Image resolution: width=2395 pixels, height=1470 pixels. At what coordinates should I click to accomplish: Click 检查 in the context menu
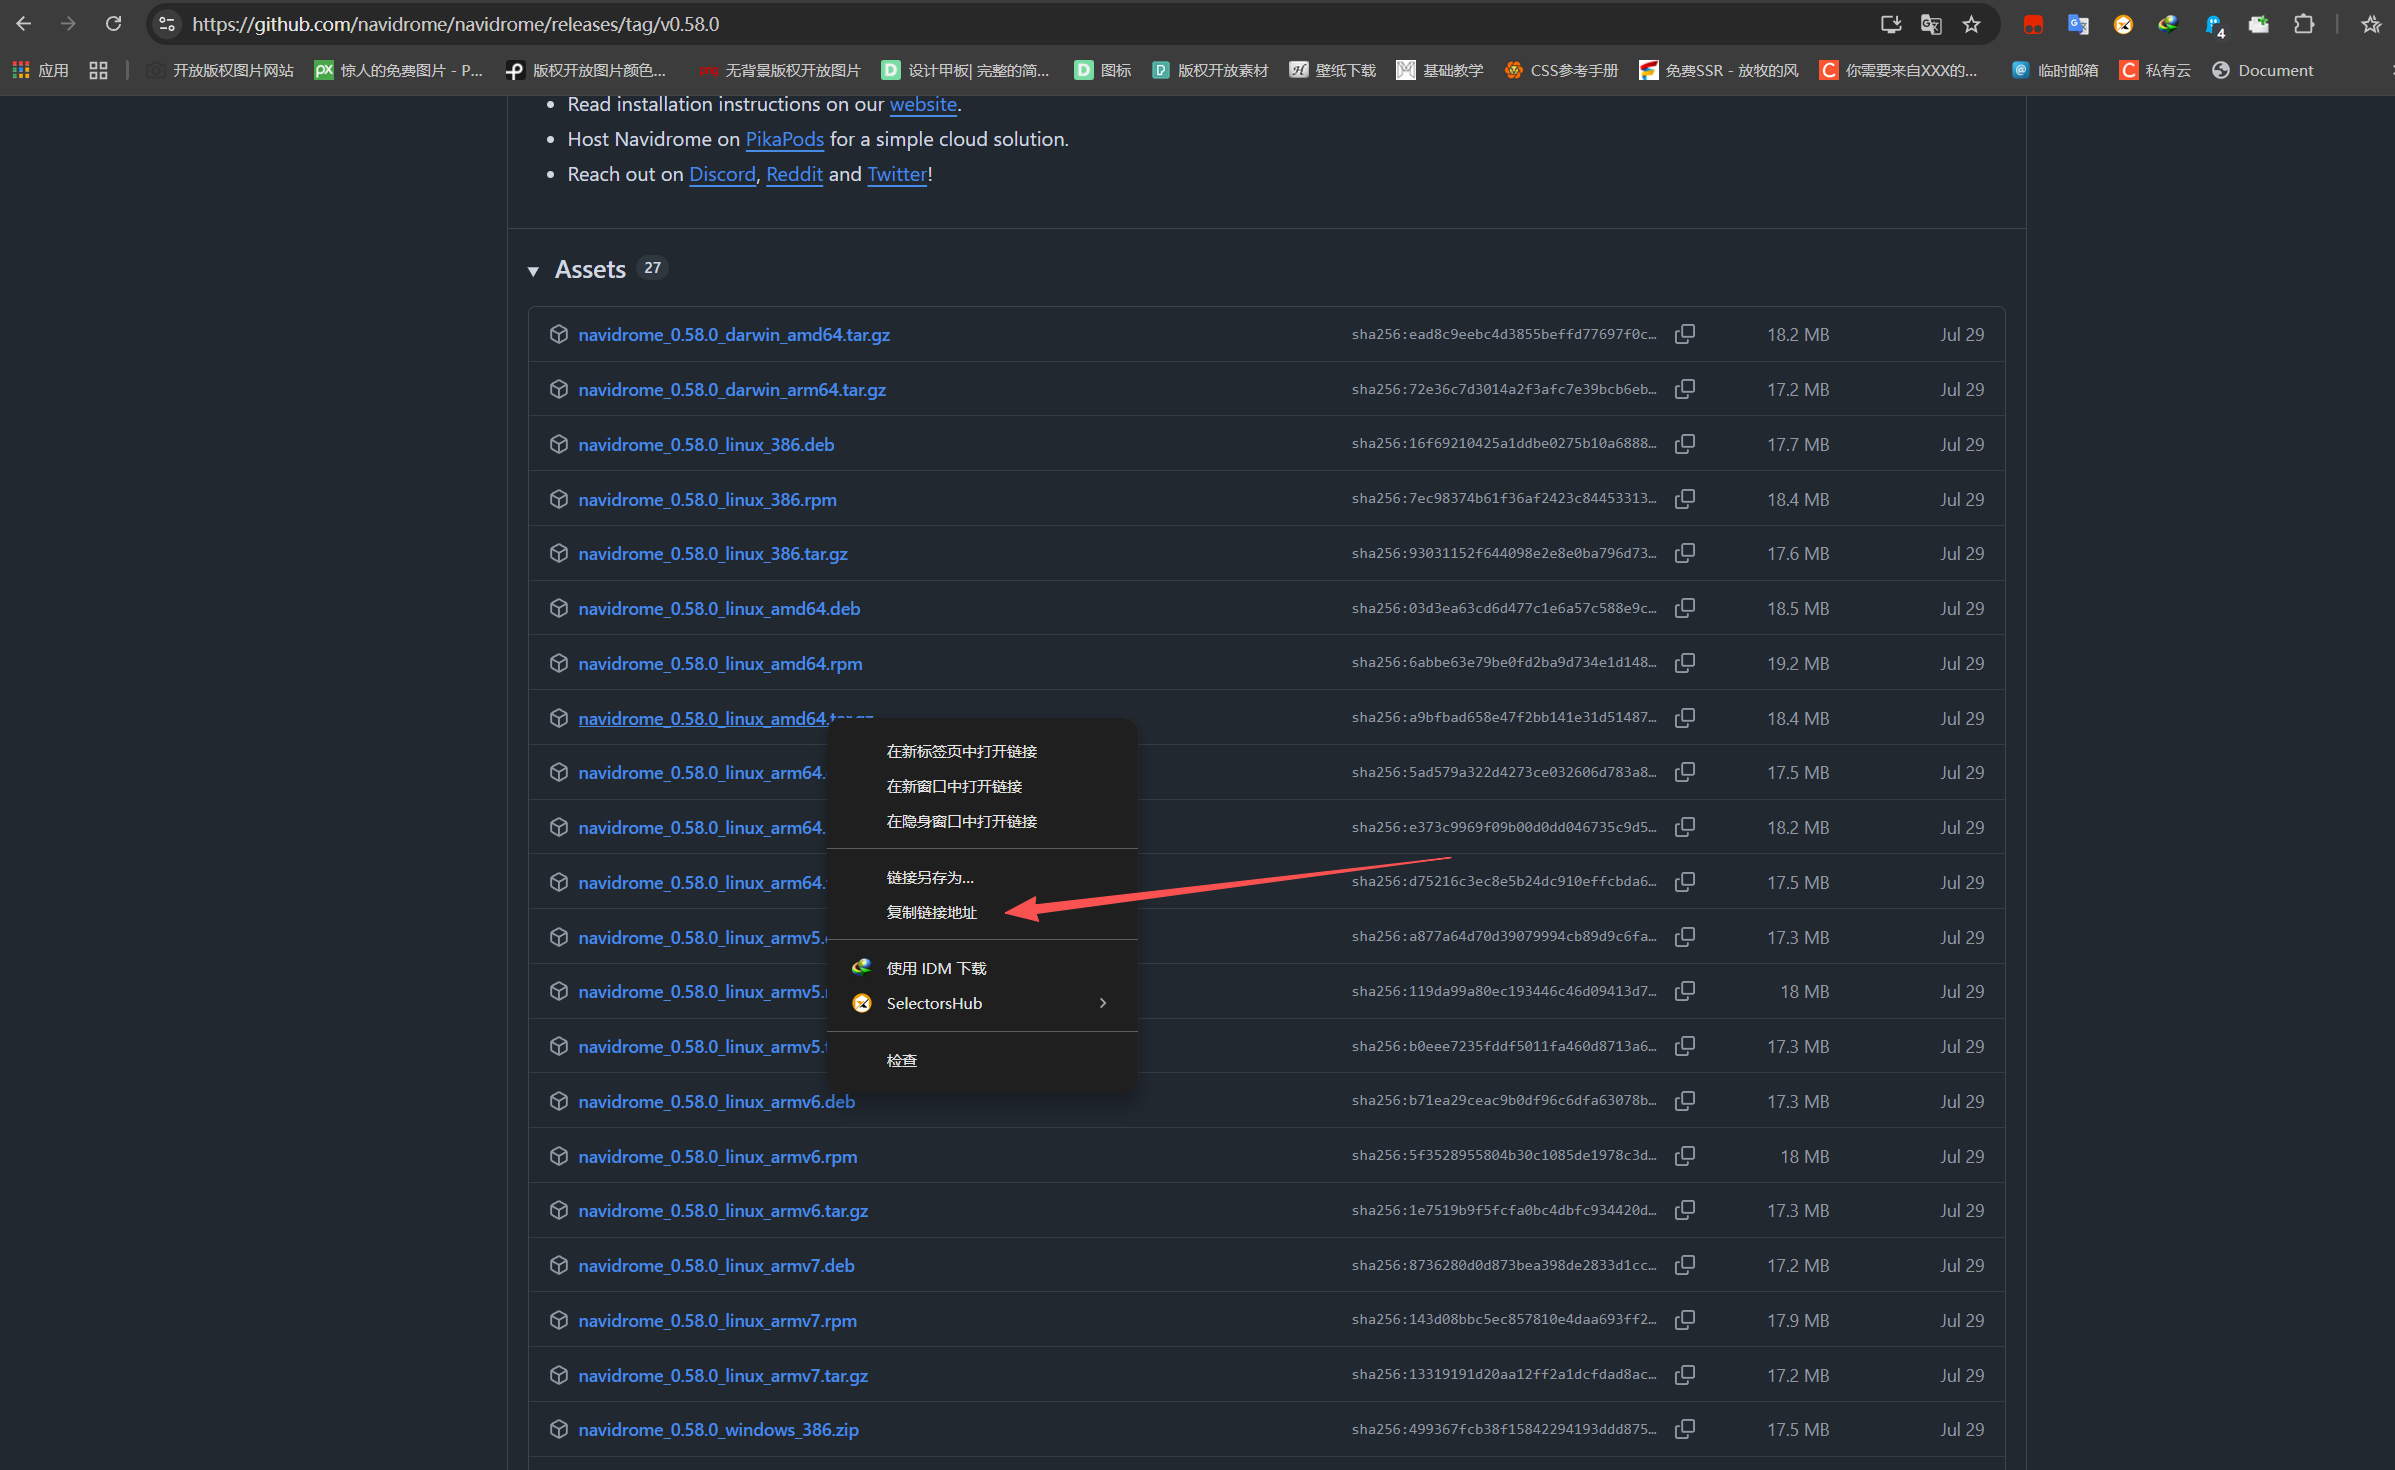click(901, 1060)
